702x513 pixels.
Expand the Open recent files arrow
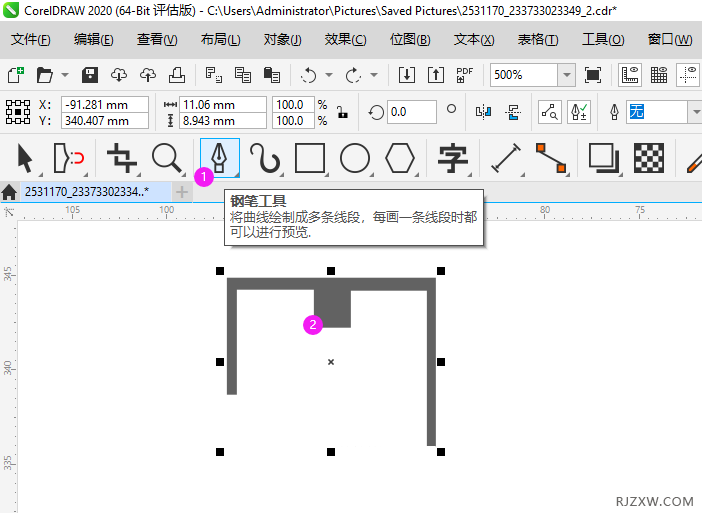[65, 75]
